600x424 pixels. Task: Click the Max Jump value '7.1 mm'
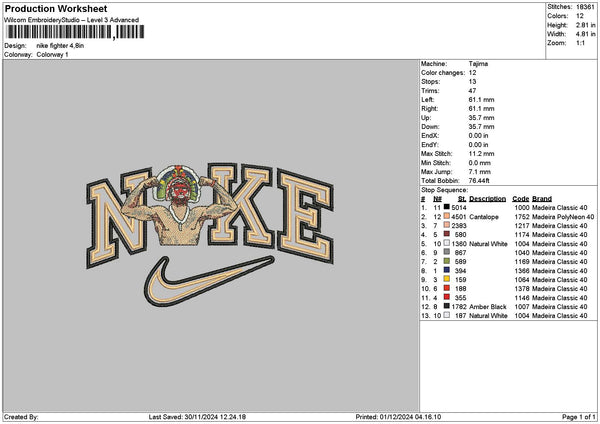tap(480, 172)
